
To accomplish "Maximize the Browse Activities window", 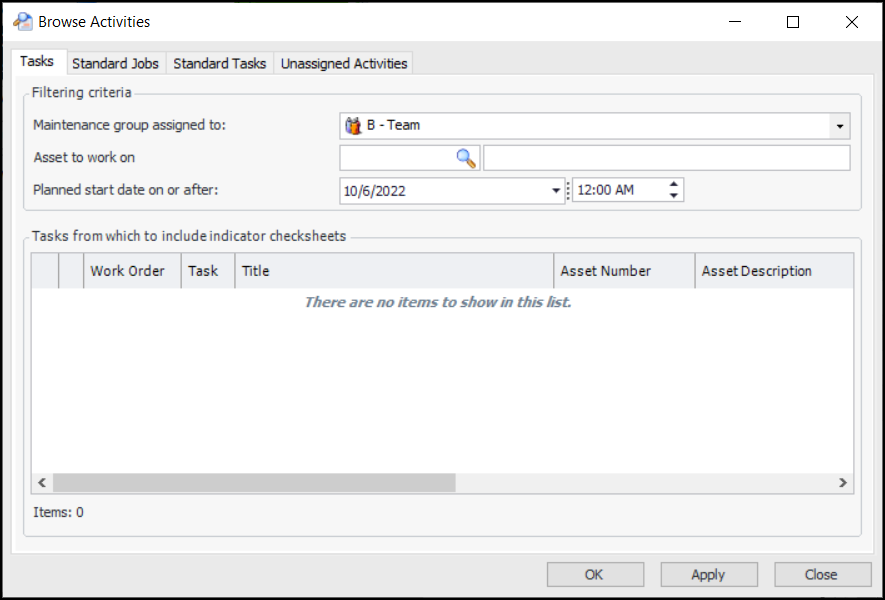I will coord(793,22).
